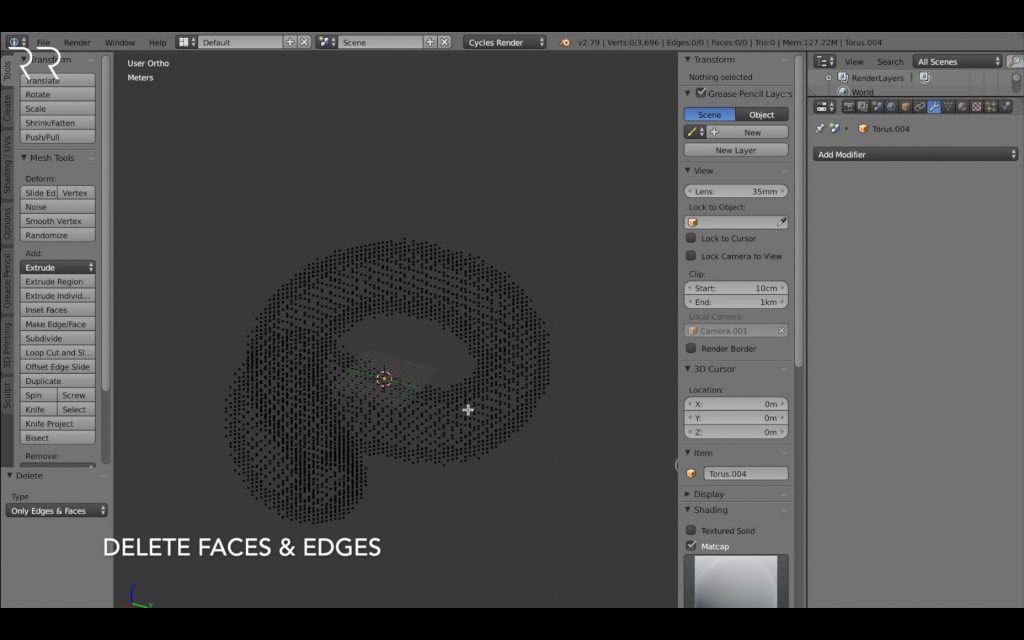Open the Texture checker tab icon
1024x640 pixels.
tap(977, 106)
